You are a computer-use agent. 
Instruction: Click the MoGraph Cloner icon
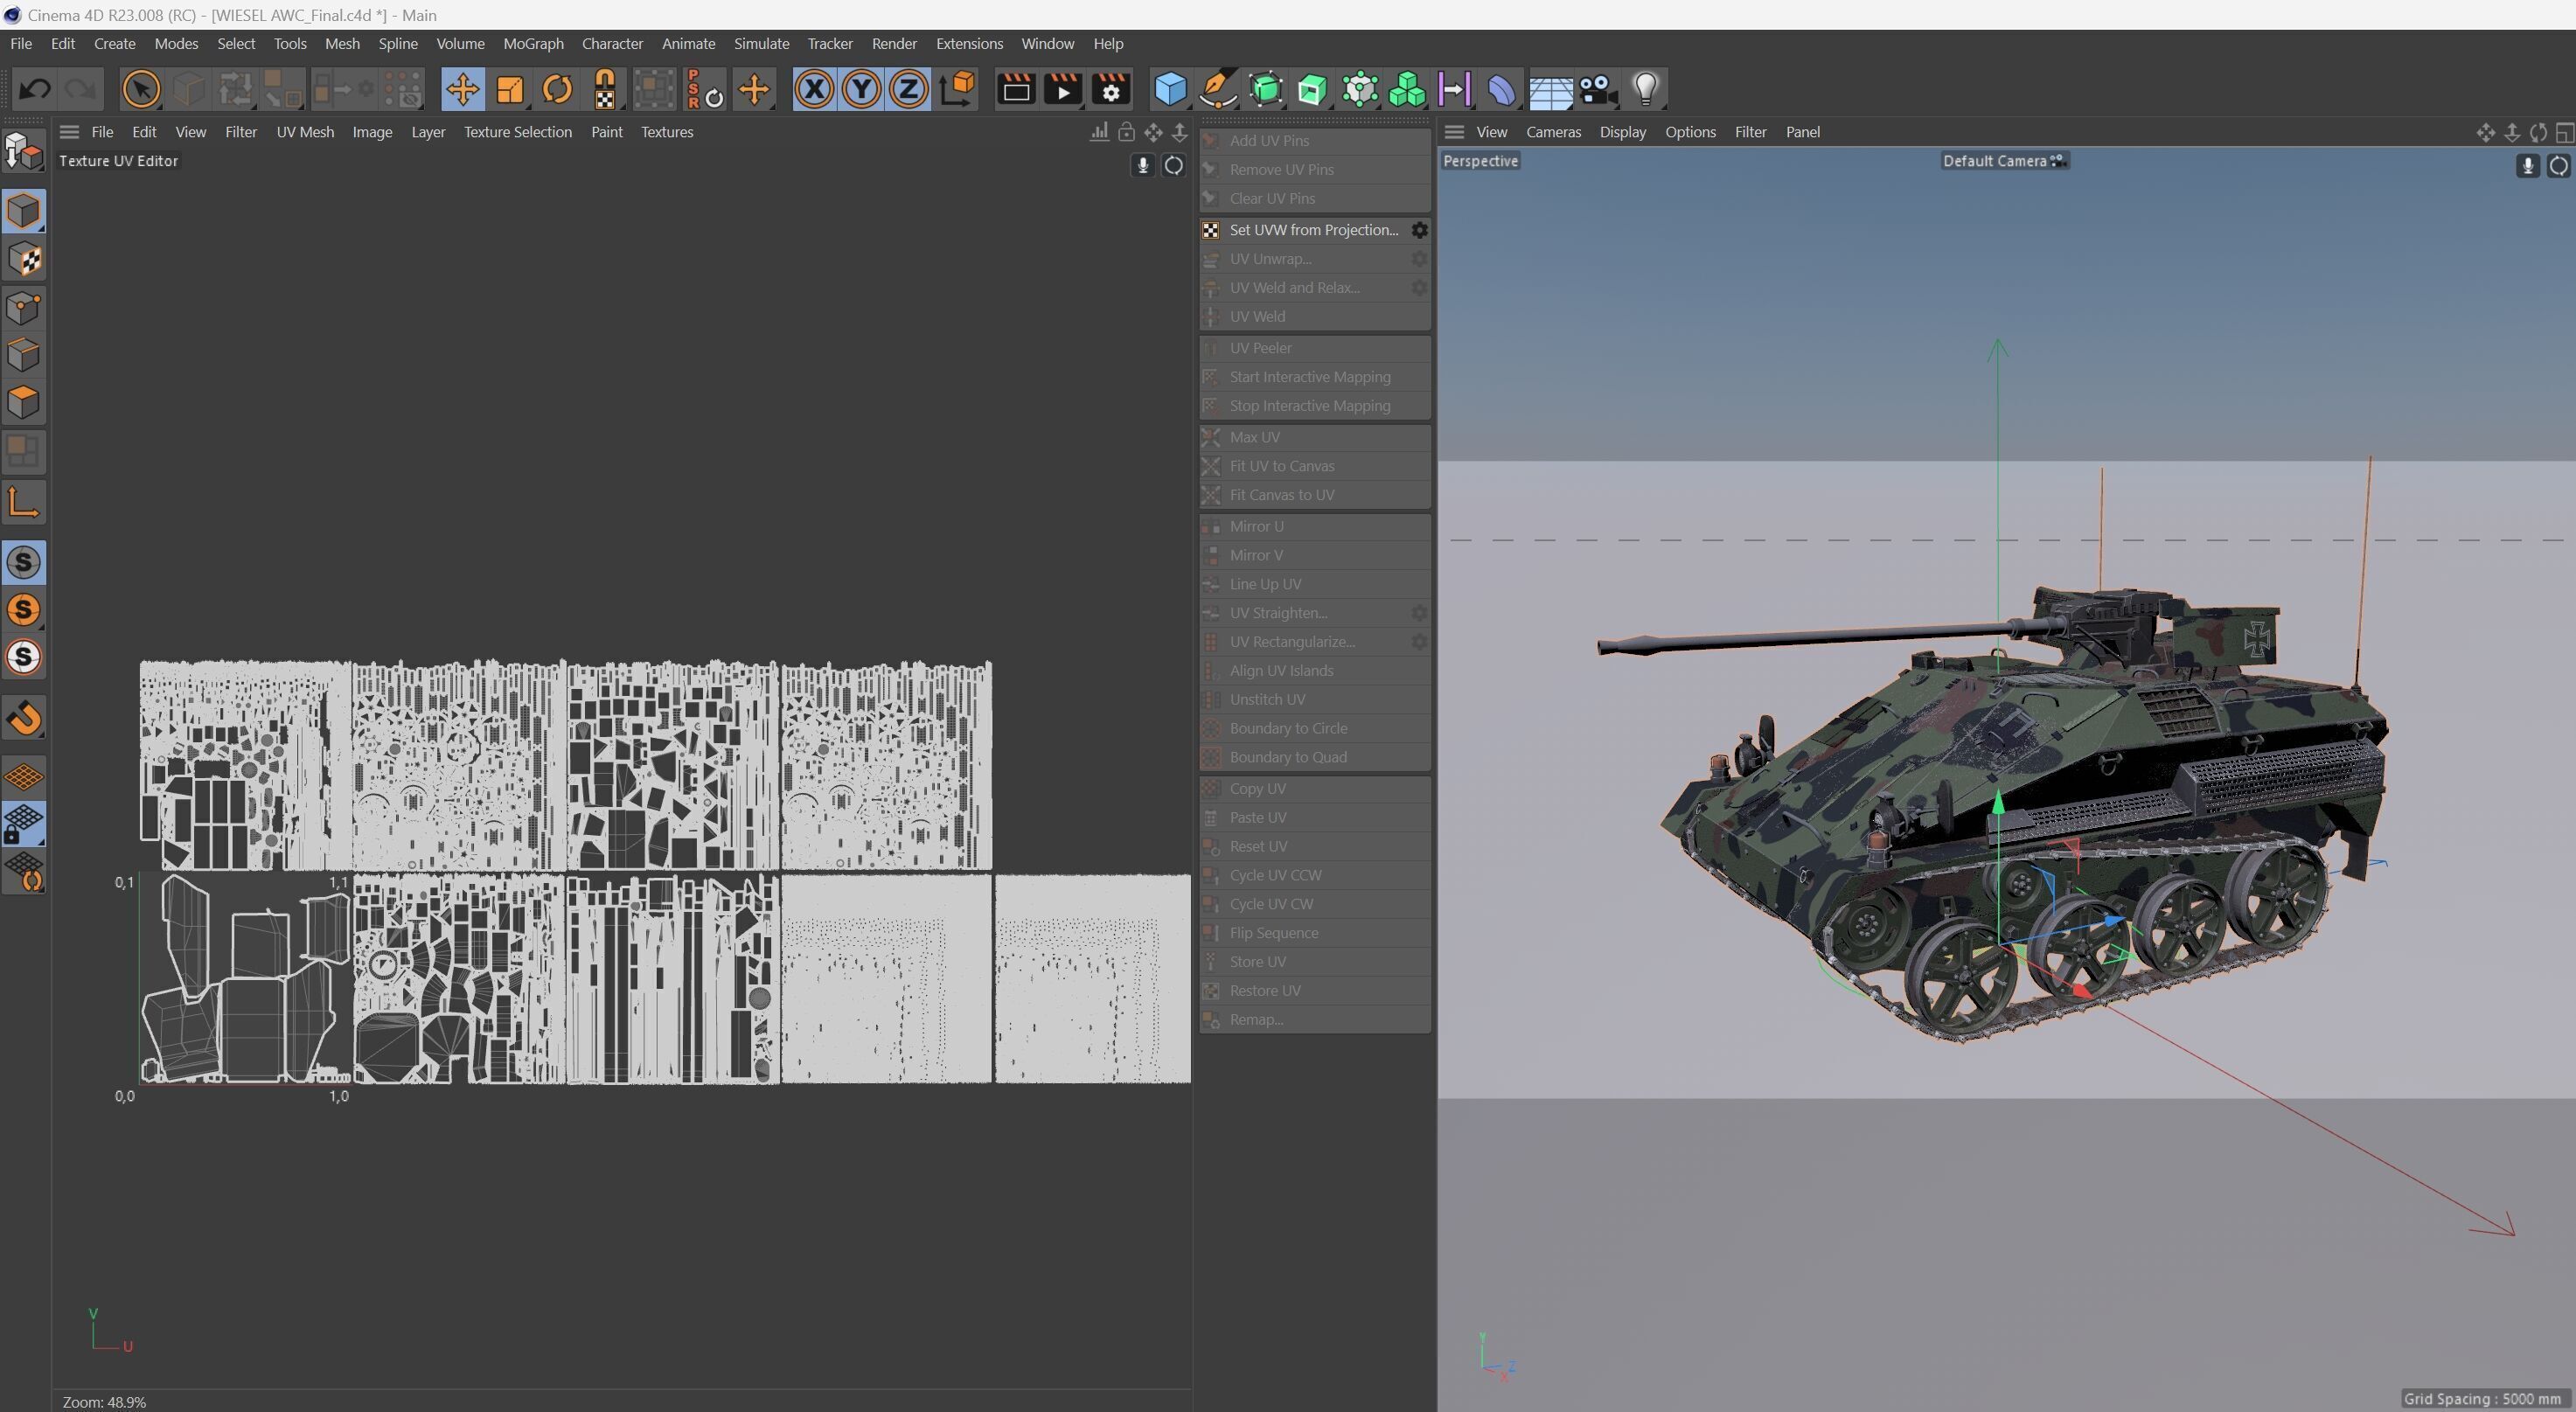[1360, 90]
